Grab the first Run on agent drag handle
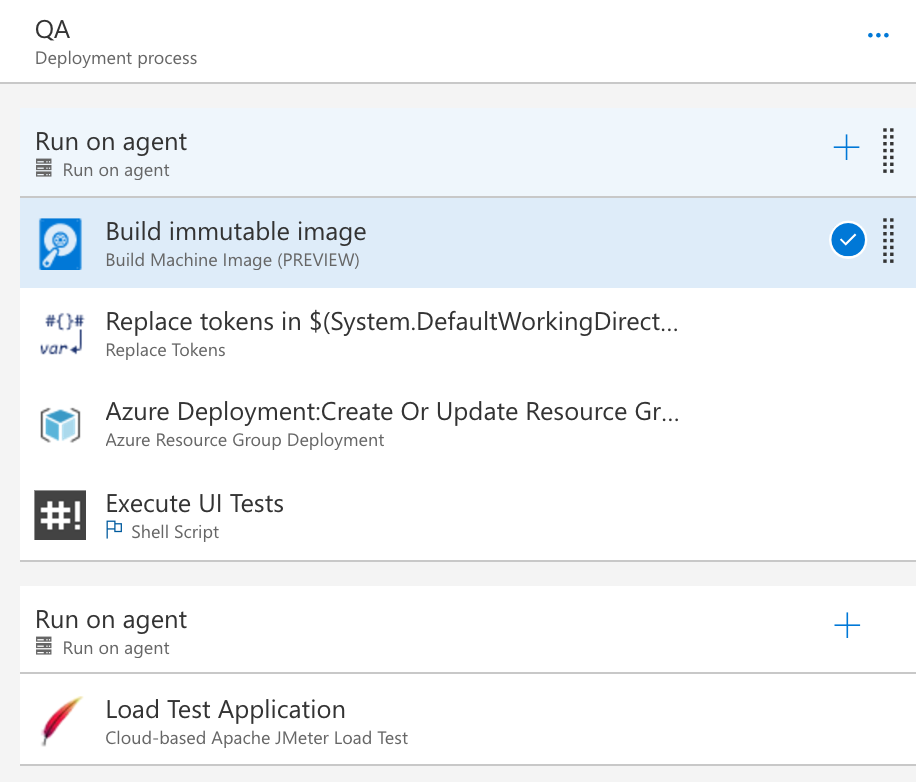The height and width of the screenshot is (782, 916). (x=888, y=151)
